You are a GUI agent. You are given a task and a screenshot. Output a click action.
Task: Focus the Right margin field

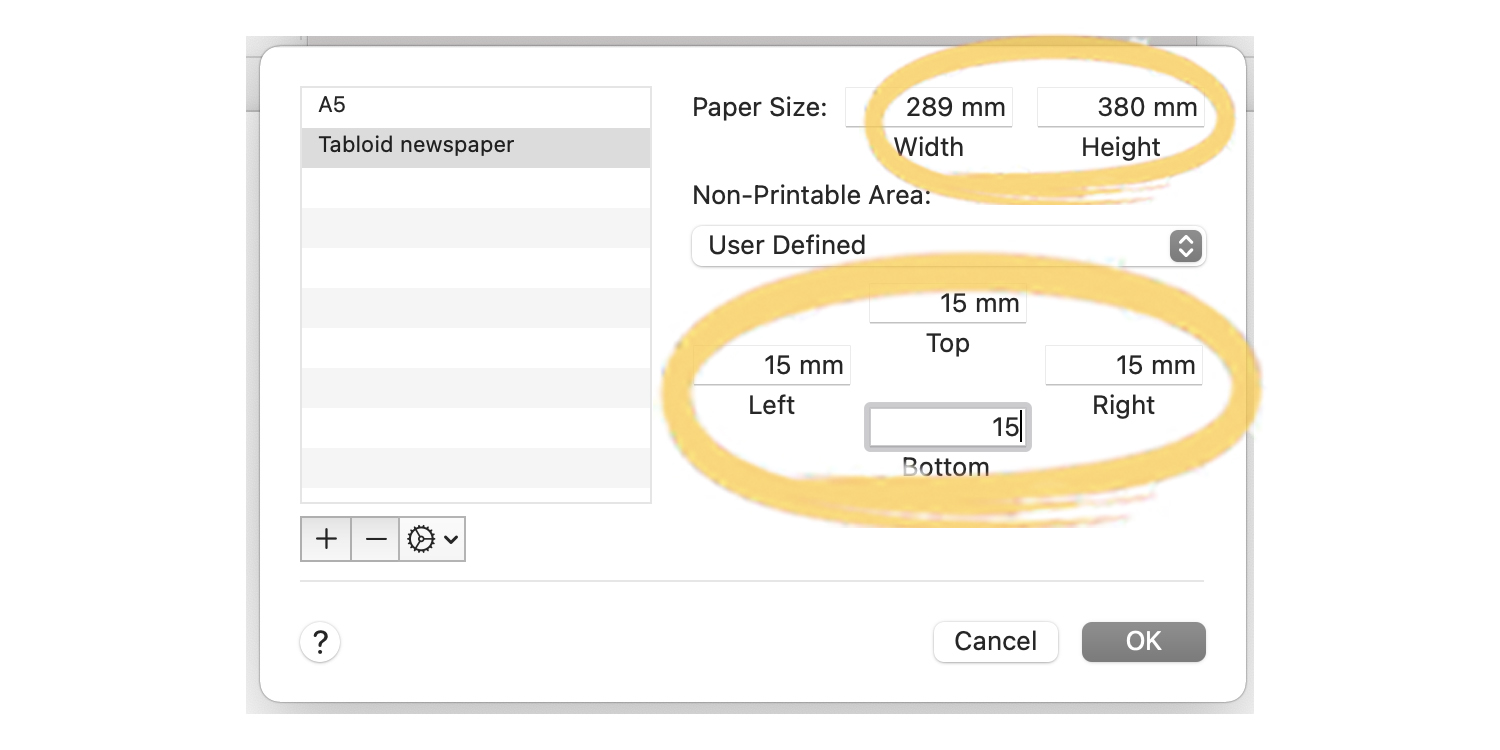[1124, 365]
